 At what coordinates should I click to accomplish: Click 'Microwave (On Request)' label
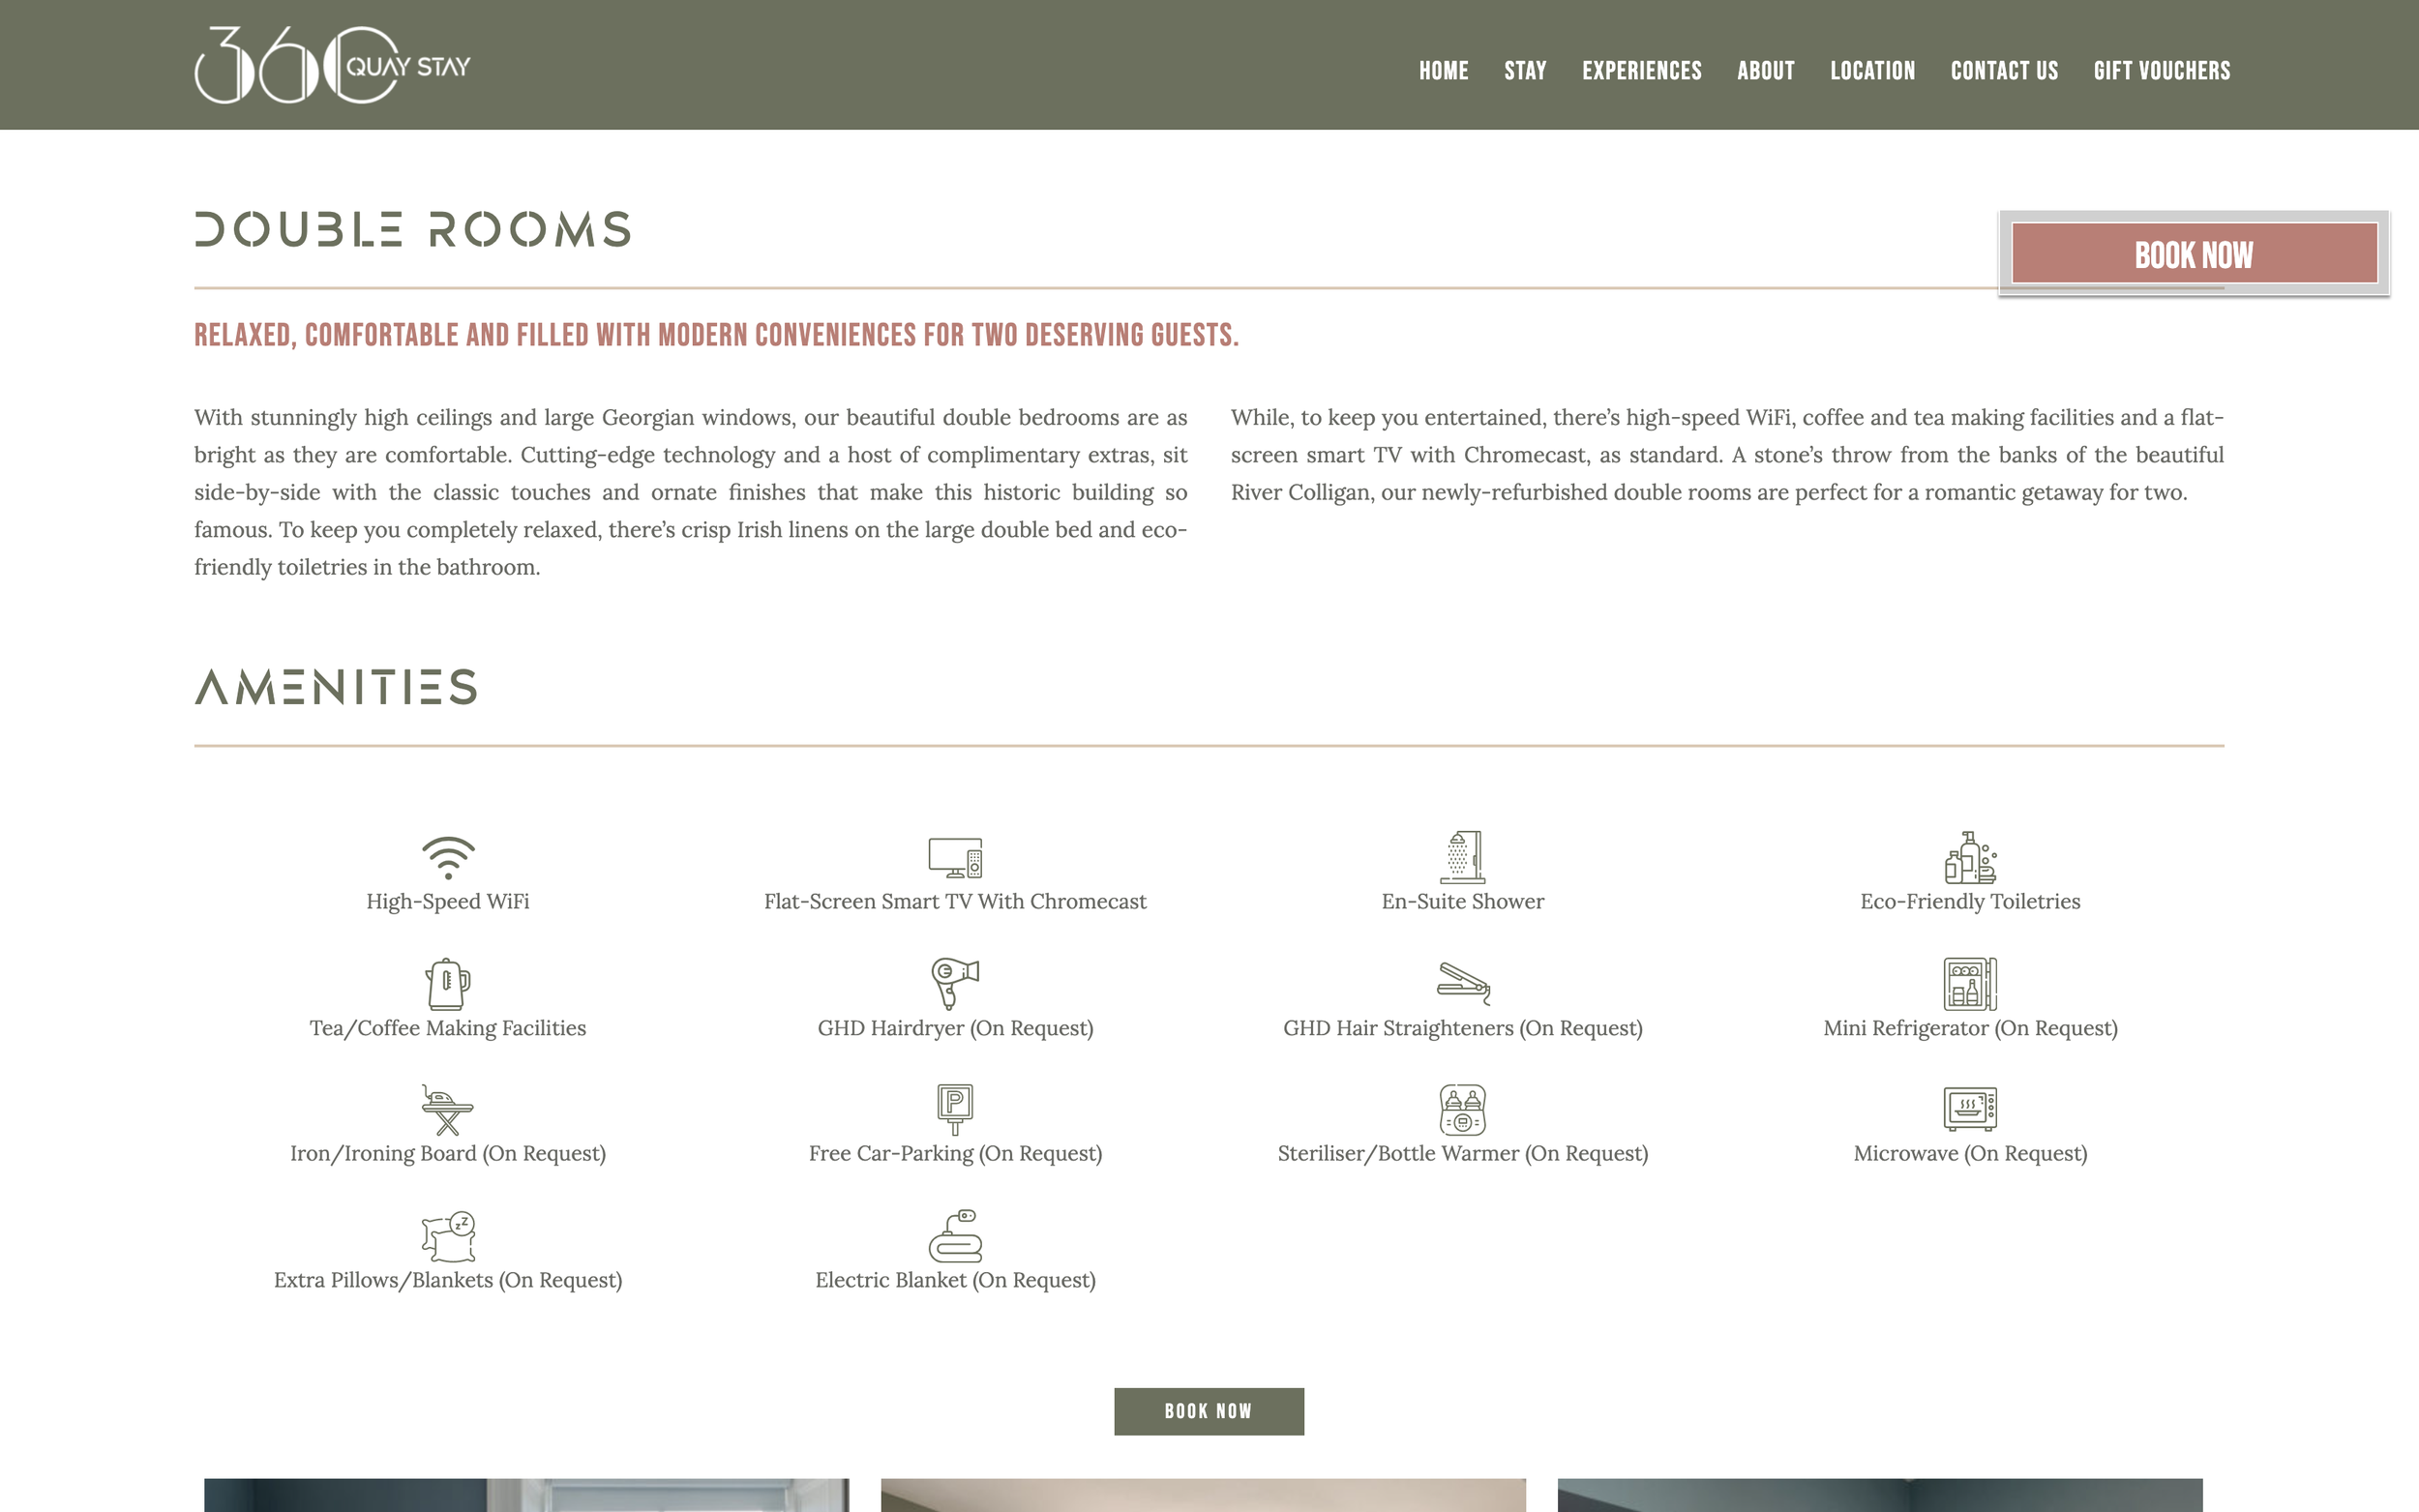pos(1970,1153)
